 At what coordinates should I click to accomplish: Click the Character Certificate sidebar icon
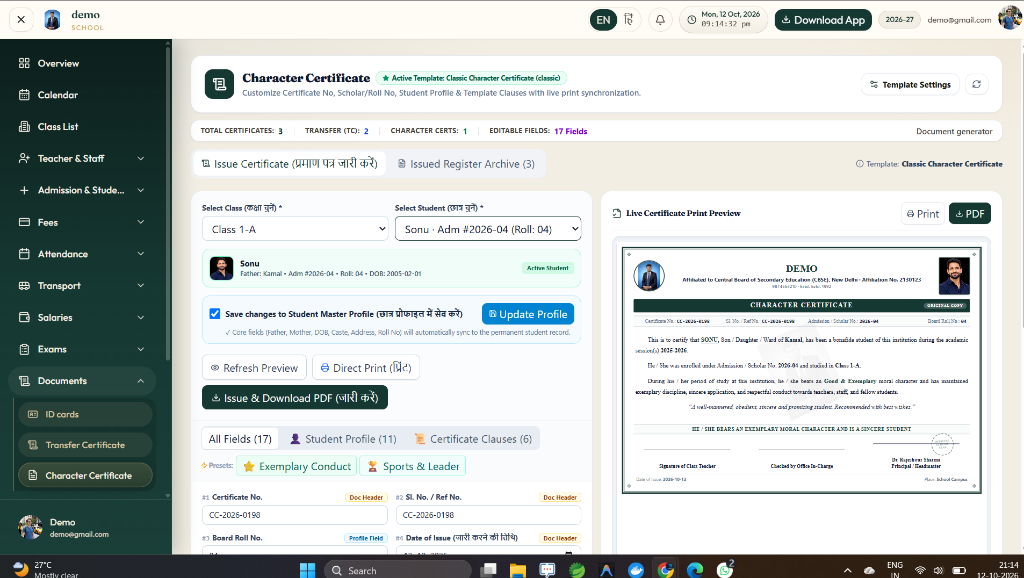tap(32, 475)
